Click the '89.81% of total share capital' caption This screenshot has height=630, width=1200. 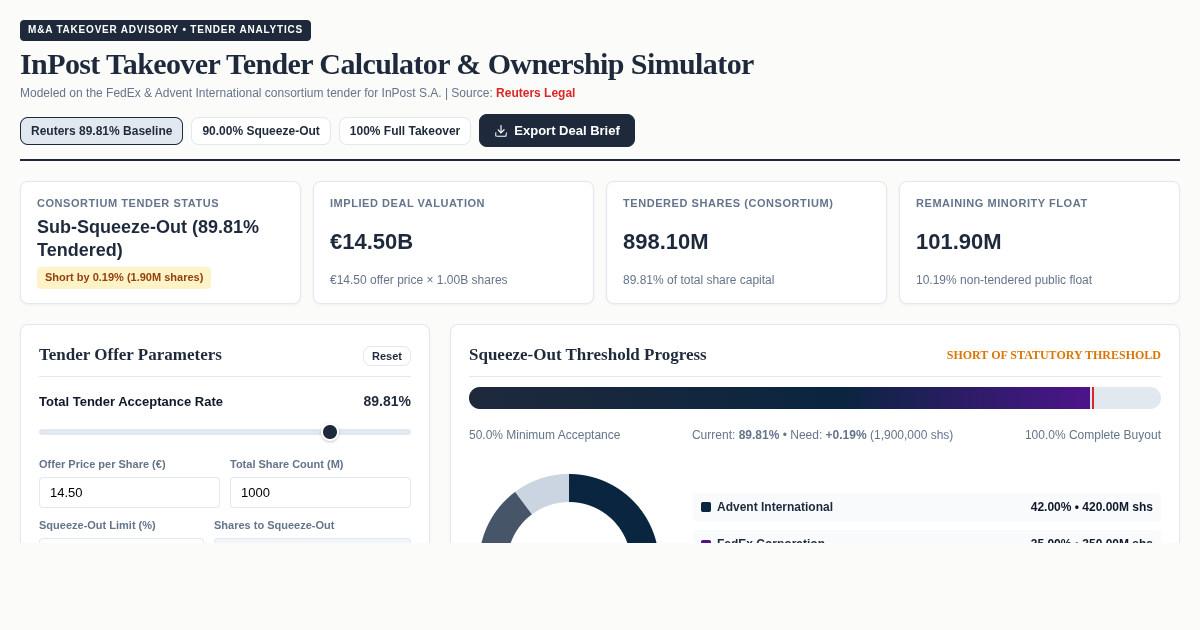tap(699, 280)
